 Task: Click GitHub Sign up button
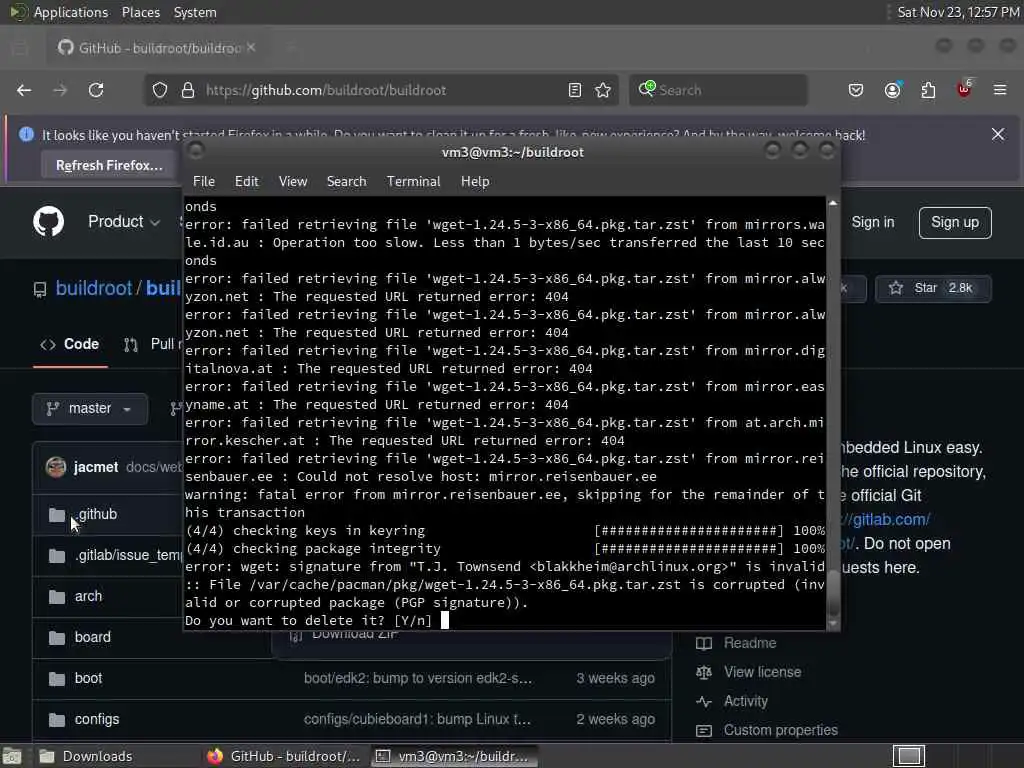pyautogui.click(x=955, y=223)
